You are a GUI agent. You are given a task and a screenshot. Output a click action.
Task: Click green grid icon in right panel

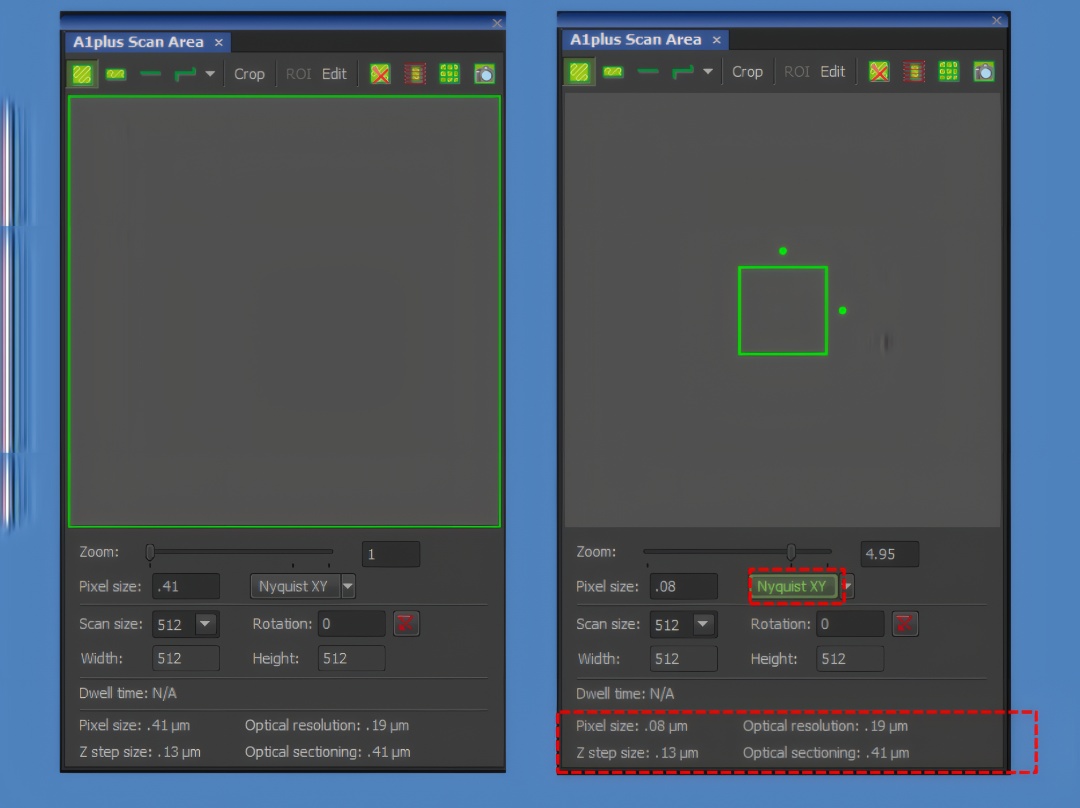[948, 72]
